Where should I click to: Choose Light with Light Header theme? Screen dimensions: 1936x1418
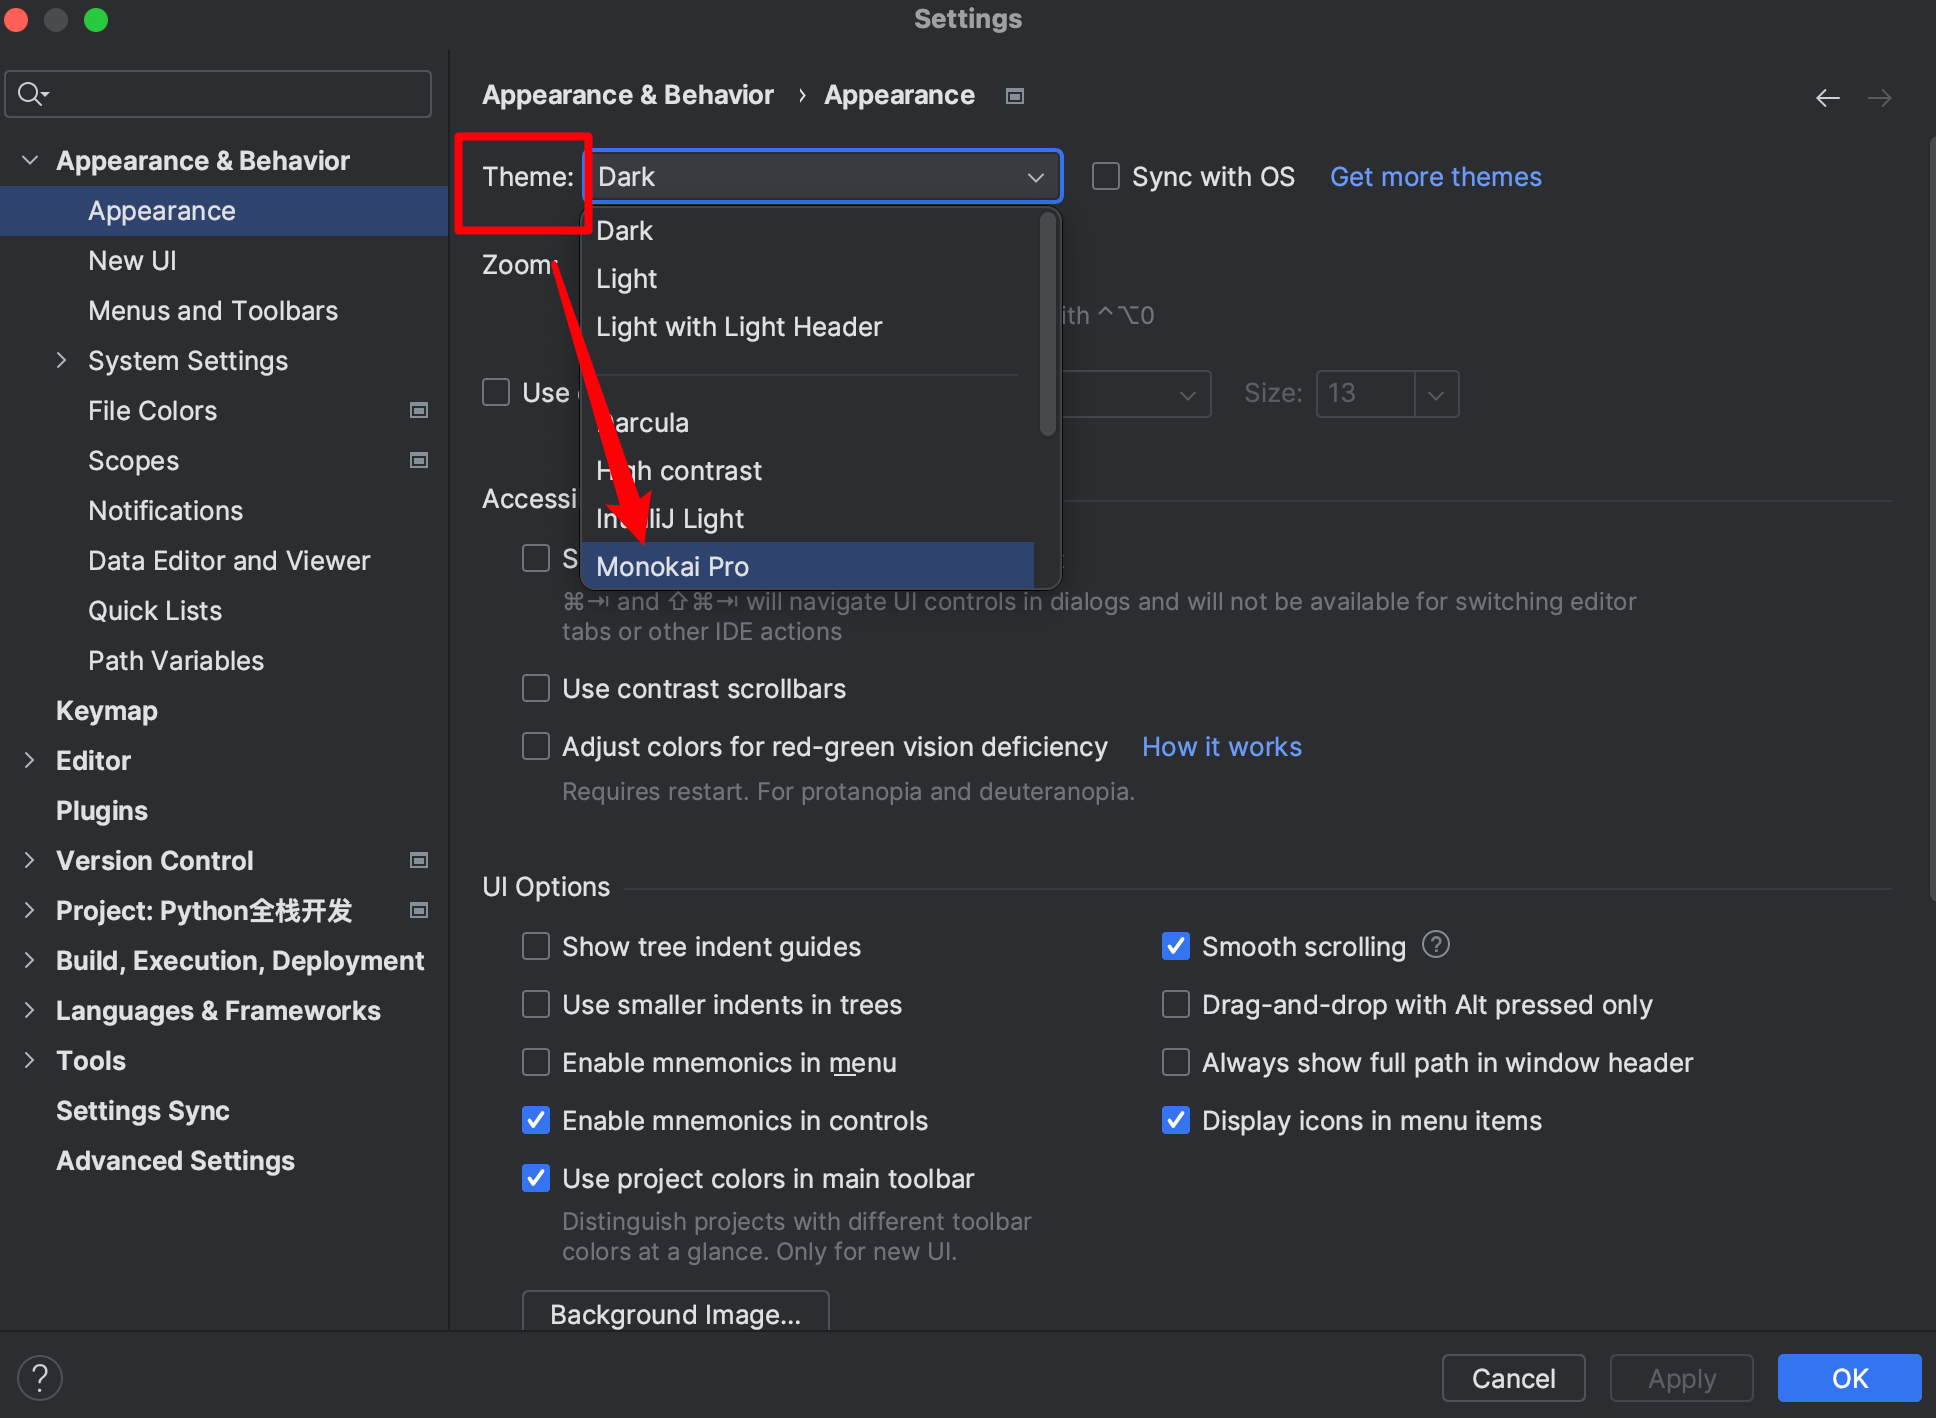tap(739, 327)
